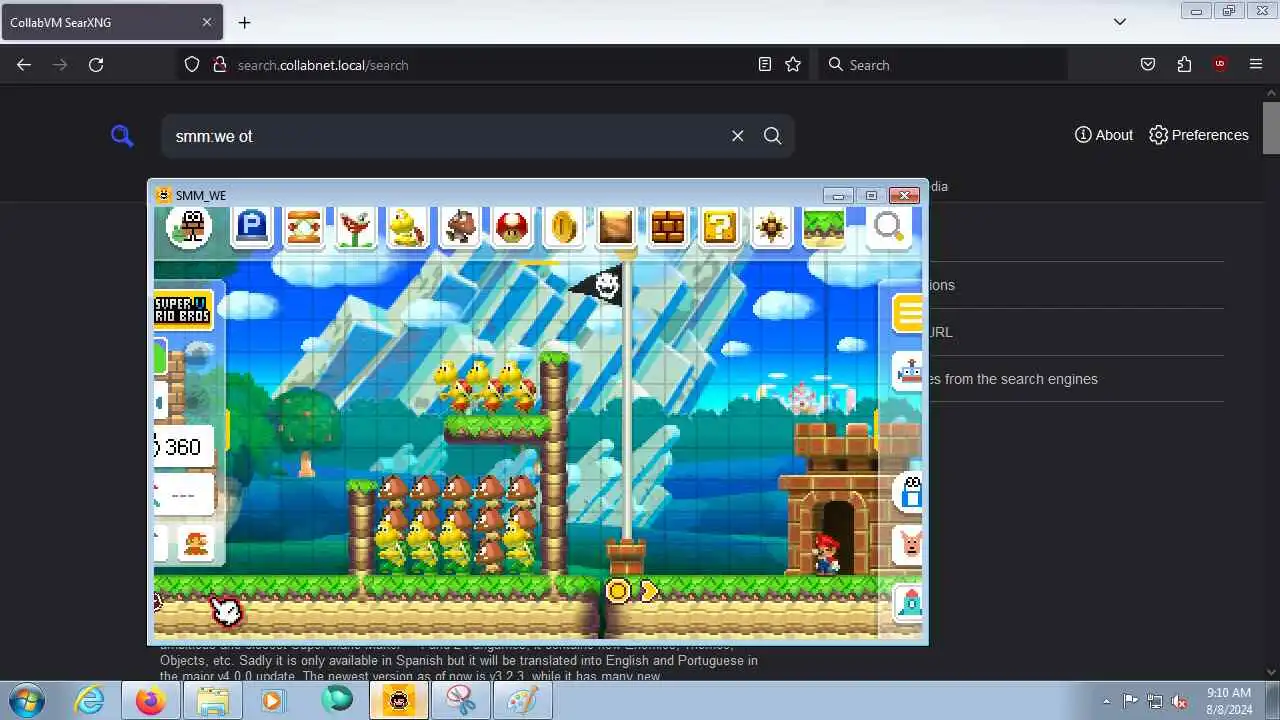Set the course timer showing 360

pyautogui.click(x=184, y=447)
